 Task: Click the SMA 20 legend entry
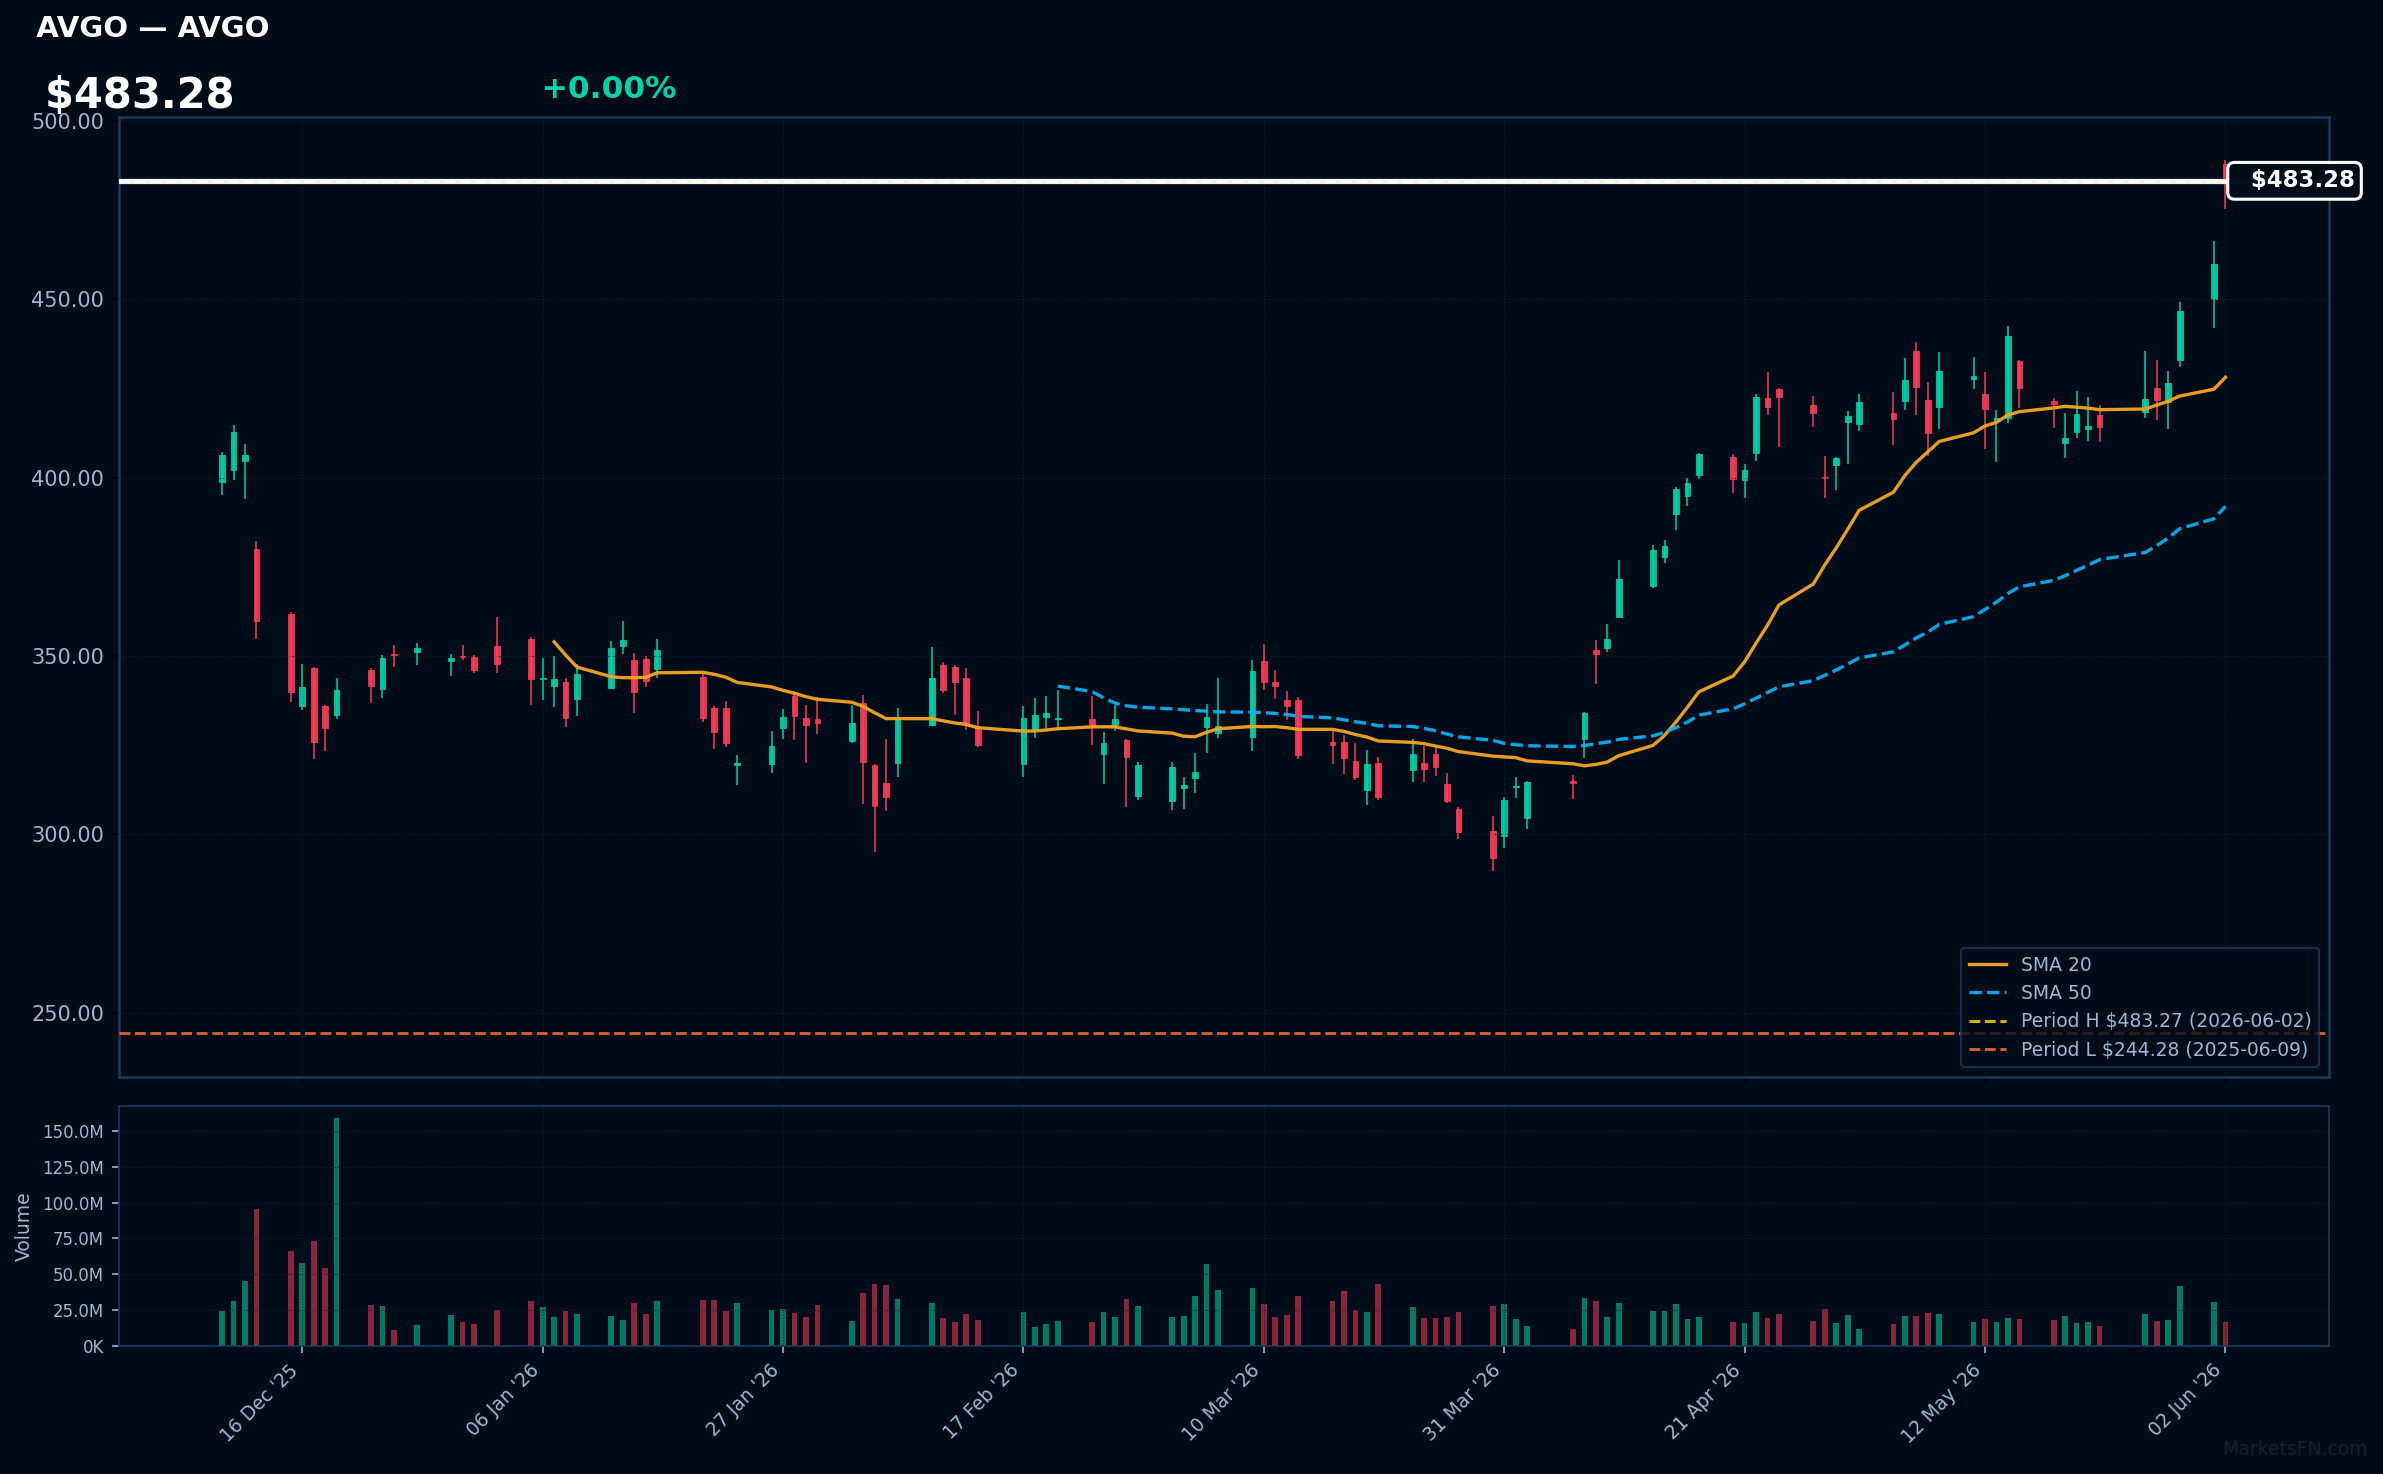click(2030, 964)
